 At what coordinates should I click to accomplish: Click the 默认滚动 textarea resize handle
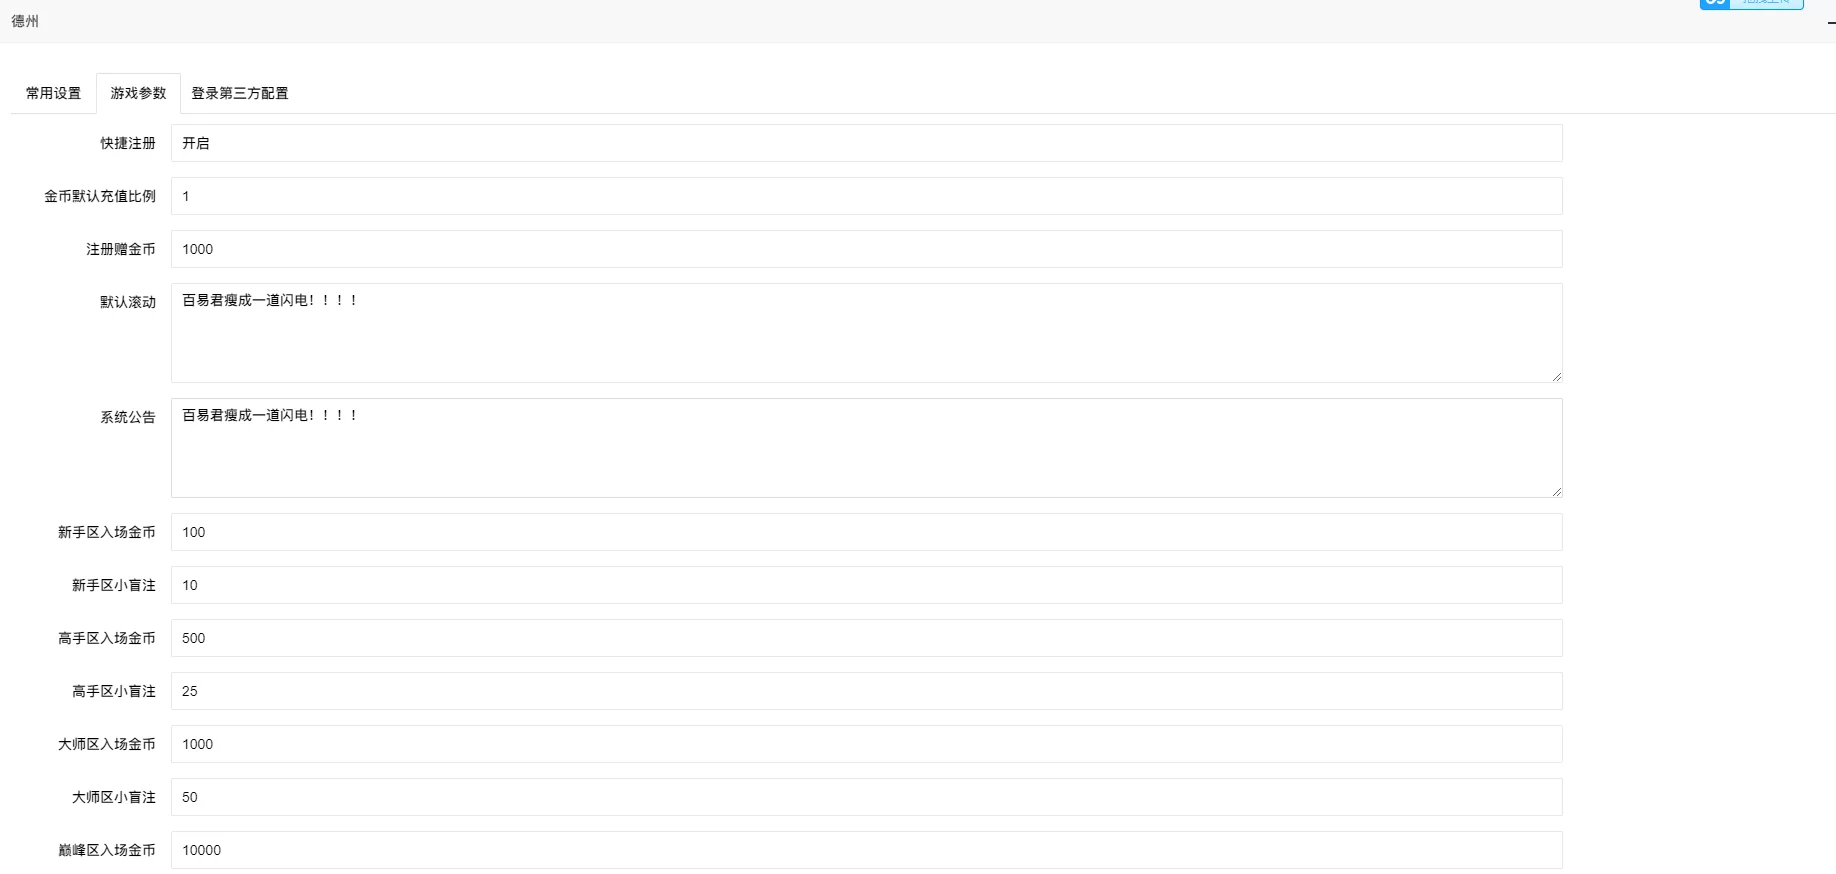pyautogui.click(x=1556, y=376)
